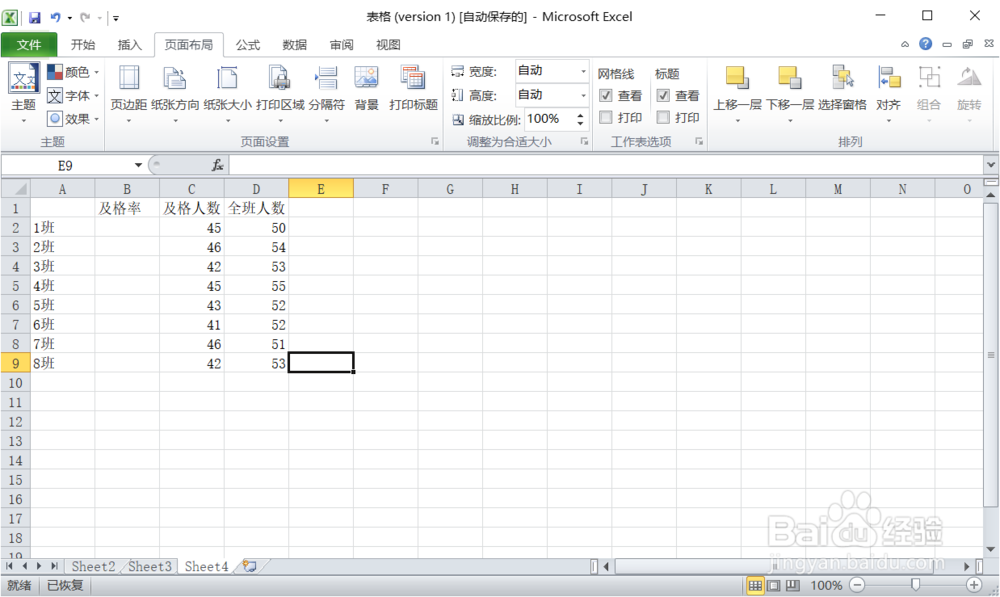Image resolution: width=1000 pixels, height=597 pixels.
Task: Open Print Area (打印区域) menu
Action: point(280,93)
